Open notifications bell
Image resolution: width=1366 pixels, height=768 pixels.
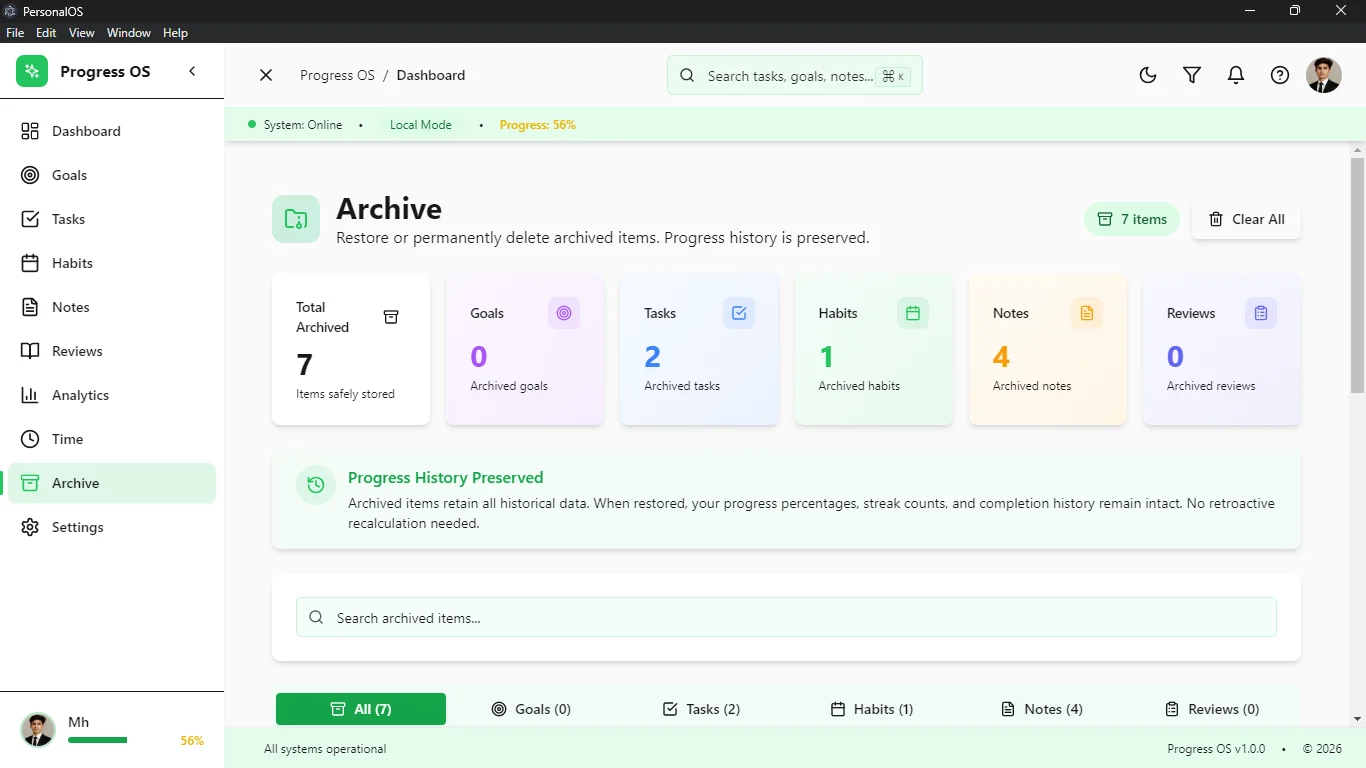pos(1236,75)
